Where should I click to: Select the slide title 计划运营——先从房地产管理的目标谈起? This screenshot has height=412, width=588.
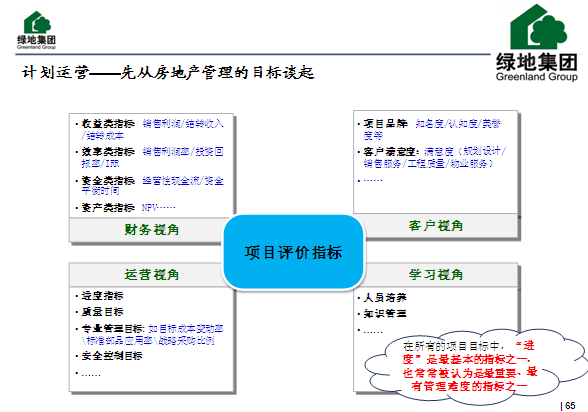coord(168,72)
